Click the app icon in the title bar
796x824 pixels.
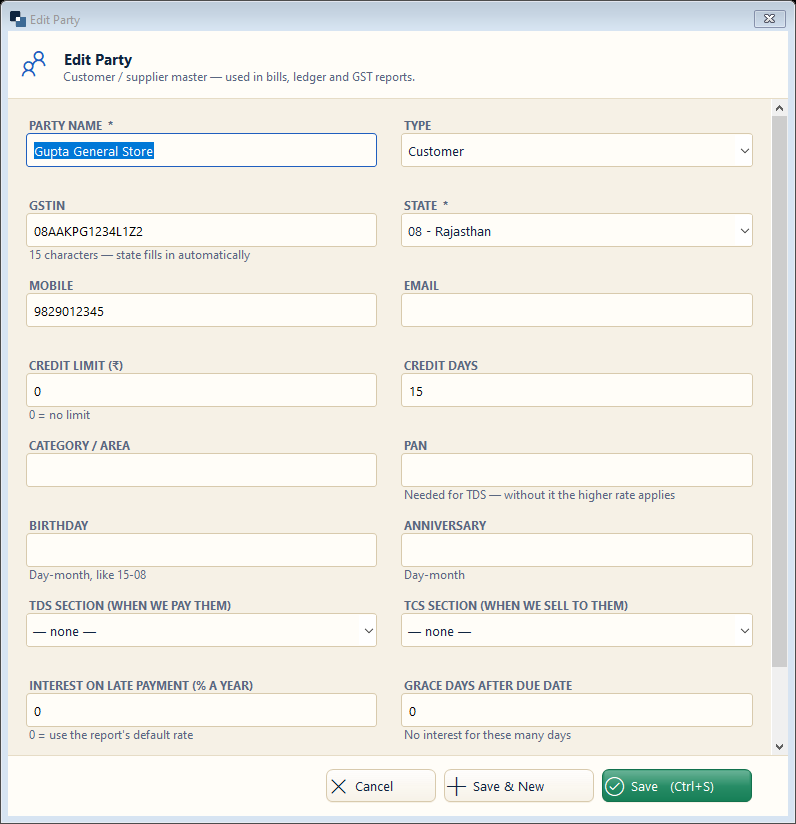click(x=18, y=19)
